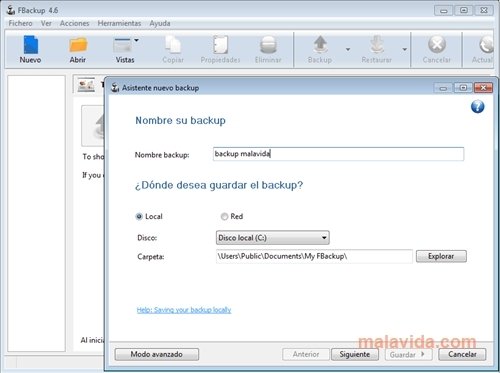Switch to Modo avanzado

pyautogui.click(x=157, y=354)
